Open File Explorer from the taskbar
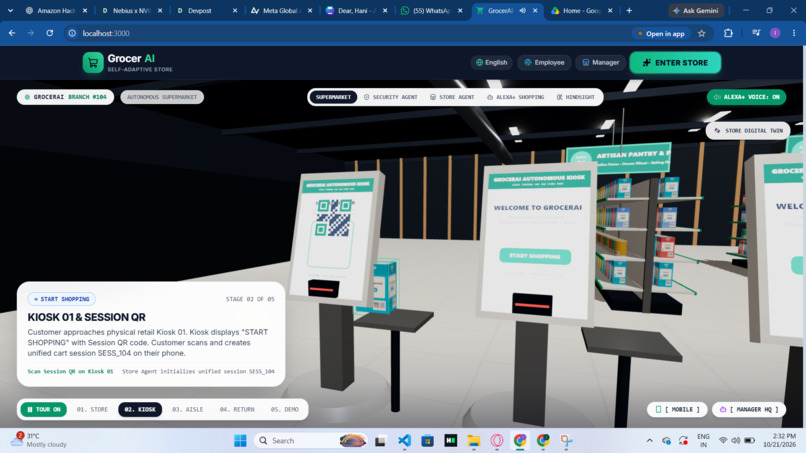Viewport: 806px width, 453px height. click(473, 441)
